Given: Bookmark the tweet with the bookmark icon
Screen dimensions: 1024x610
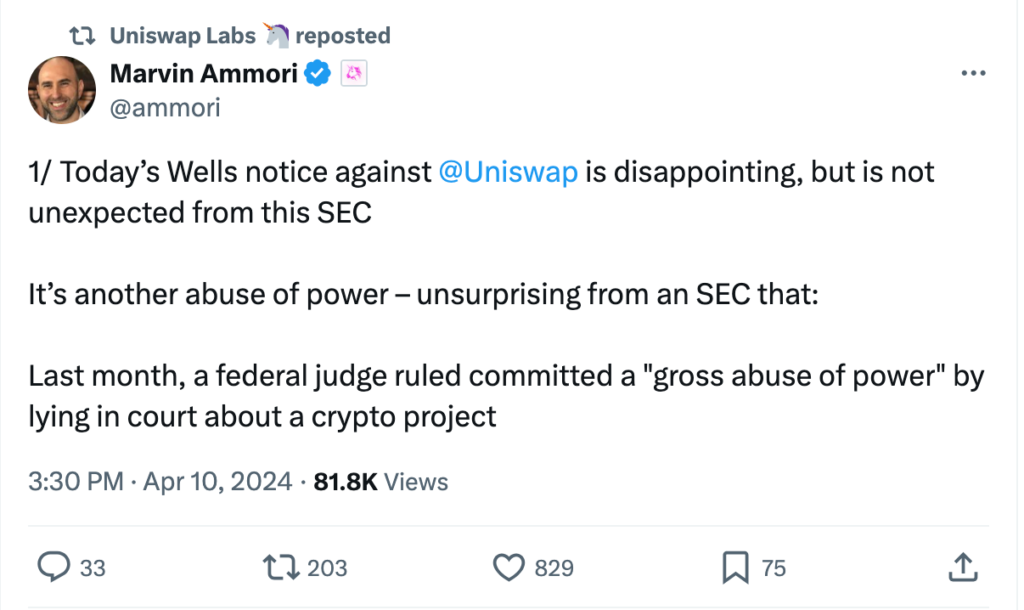Looking at the screenshot, I should pos(736,568).
